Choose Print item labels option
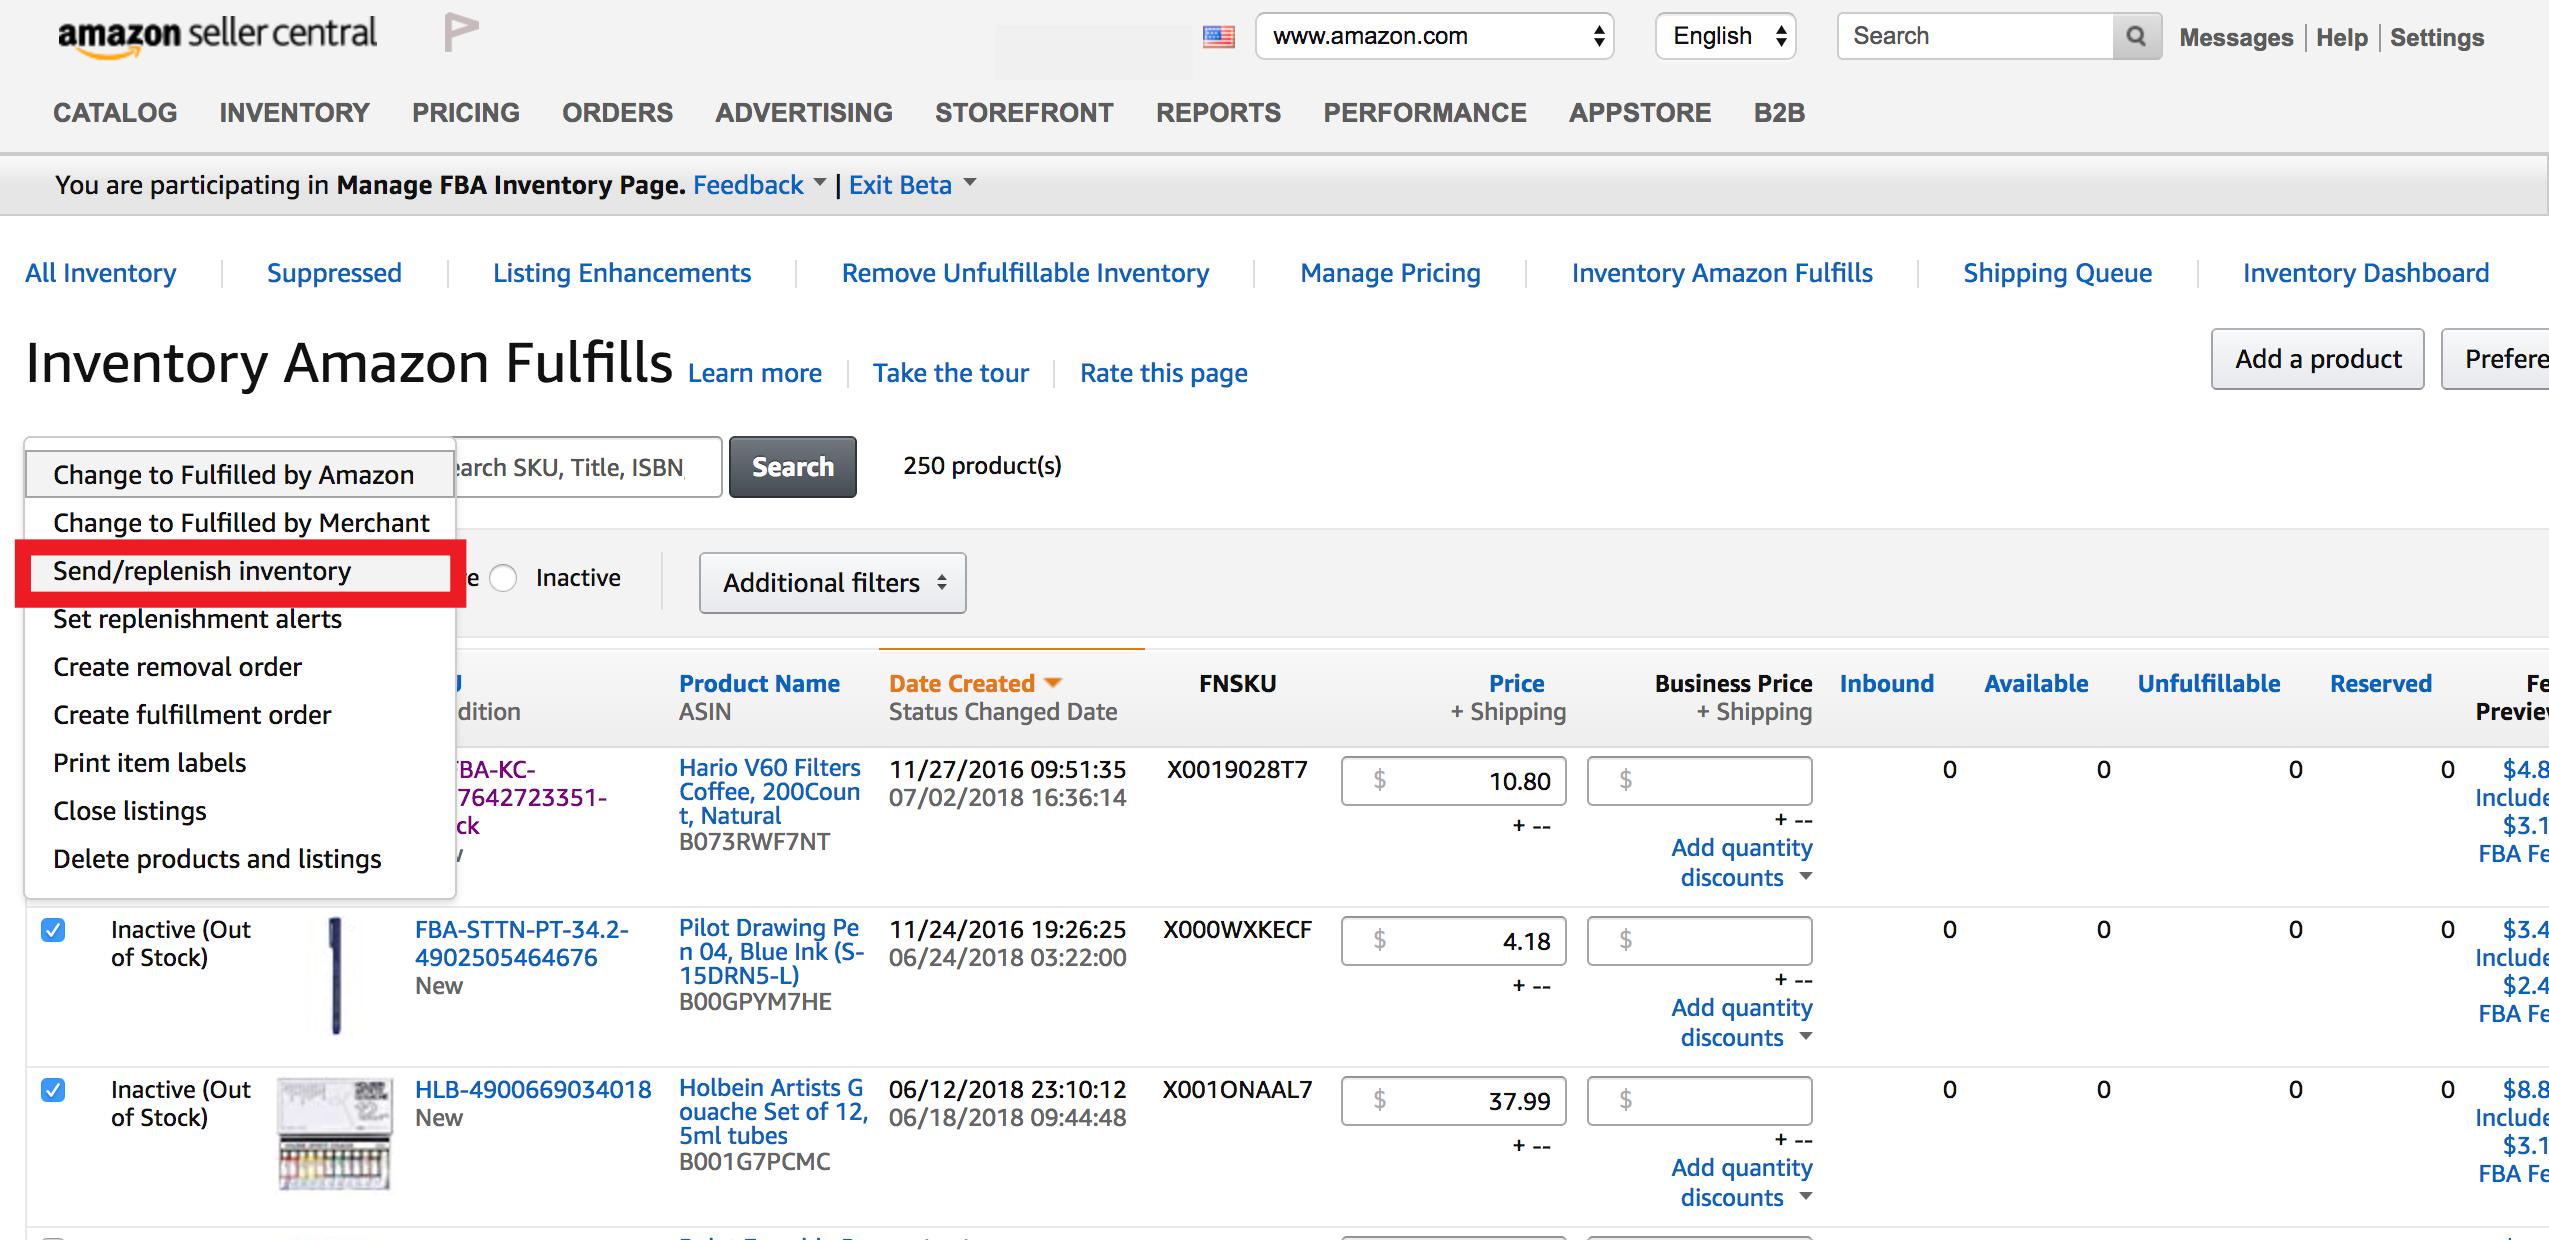Viewport: 2549px width, 1240px height. (x=240, y=763)
